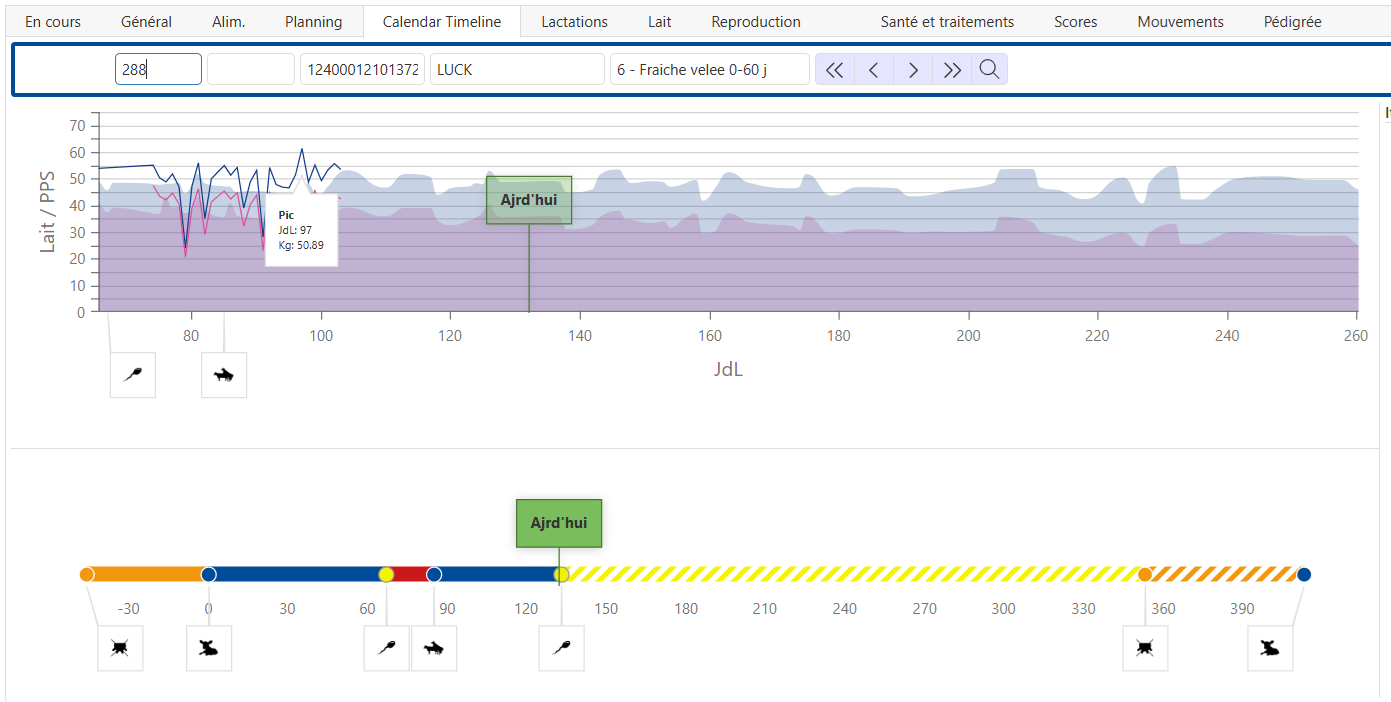Click the yellow striped forecast segment
Image resolution: width=1391 pixels, height=702 pixels.
(x=853, y=574)
